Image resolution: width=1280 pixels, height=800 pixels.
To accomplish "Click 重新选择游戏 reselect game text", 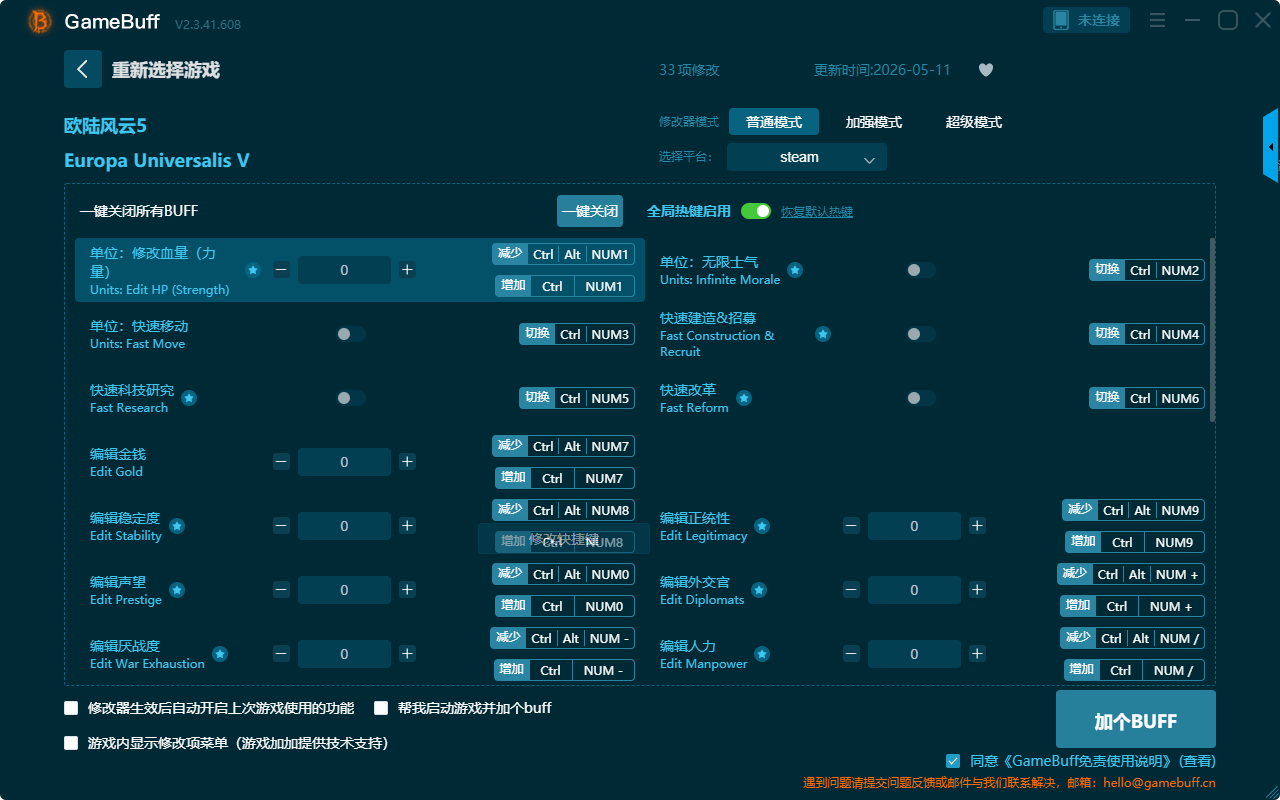I will [166, 70].
